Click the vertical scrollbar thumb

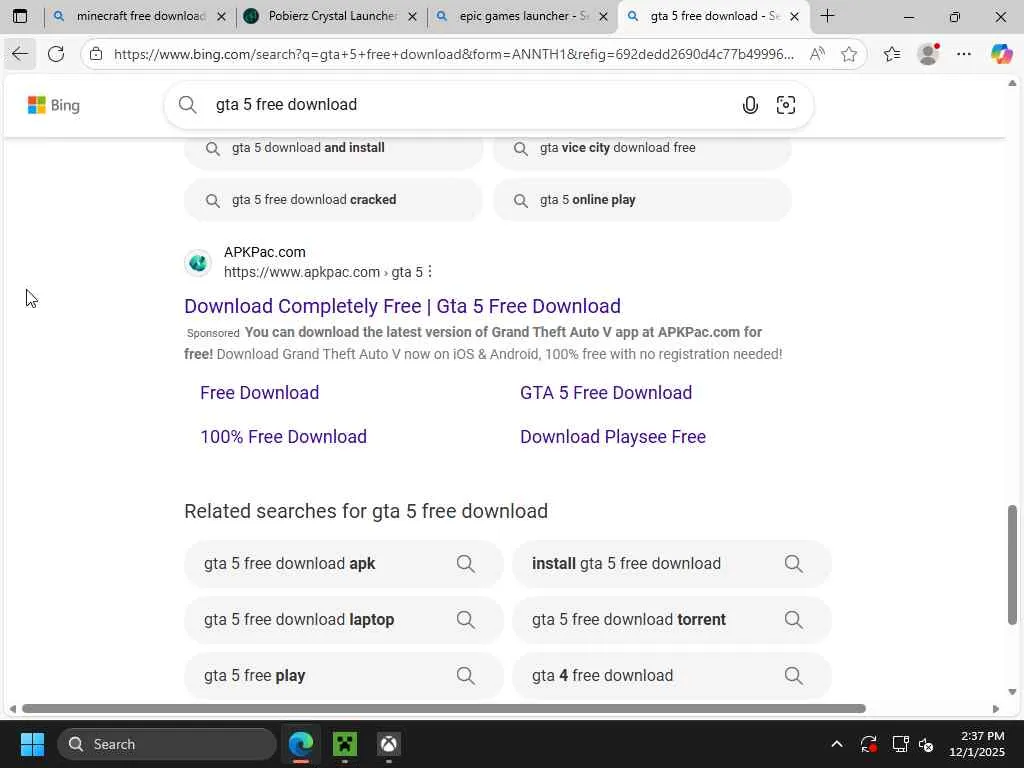point(1012,565)
